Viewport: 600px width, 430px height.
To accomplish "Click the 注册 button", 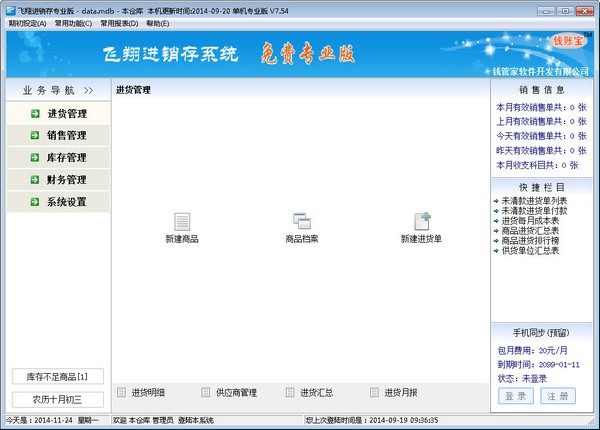I will click(x=558, y=396).
